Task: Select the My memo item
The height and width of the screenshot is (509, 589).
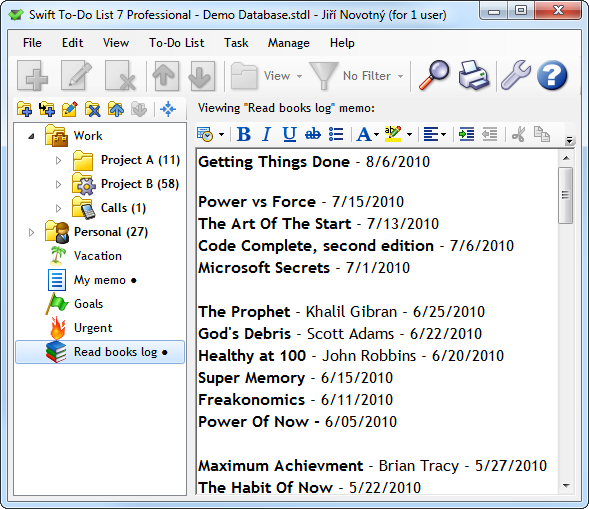Action: [x=100, y=280]
